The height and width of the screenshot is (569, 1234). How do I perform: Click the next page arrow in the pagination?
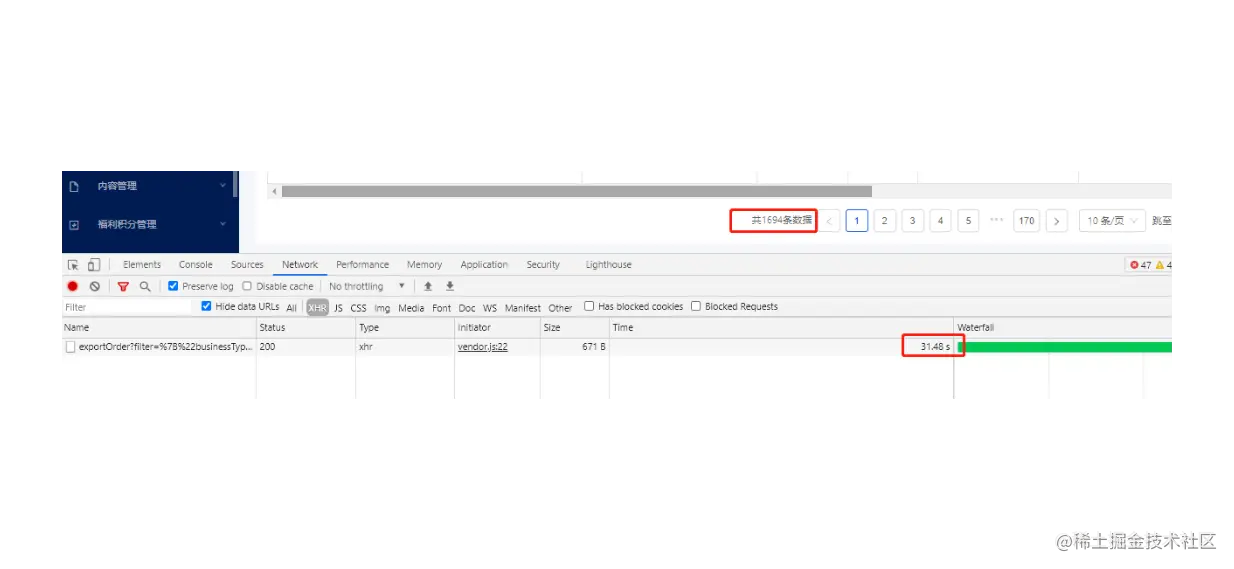click(1058, 221)
